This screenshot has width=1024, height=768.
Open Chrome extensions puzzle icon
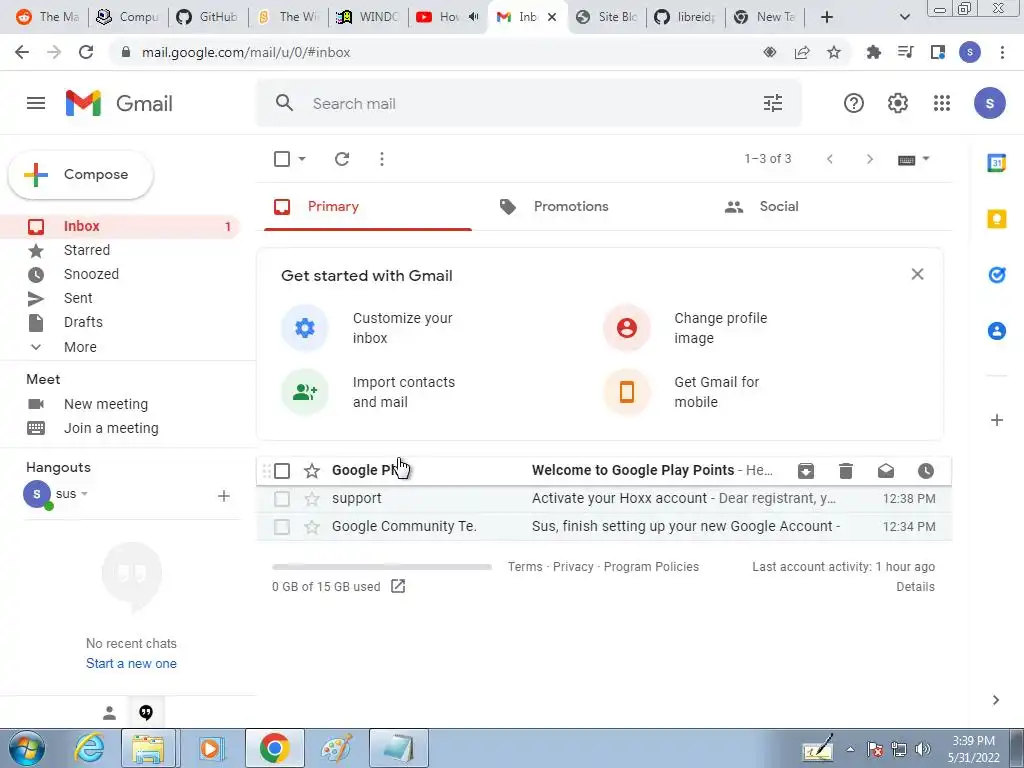tap(873, 52)
